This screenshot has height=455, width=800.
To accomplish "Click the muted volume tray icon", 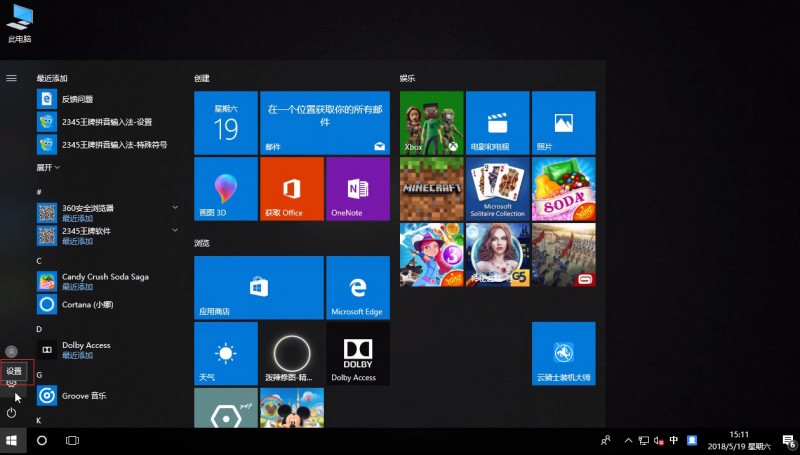I will tap(659, 440).
